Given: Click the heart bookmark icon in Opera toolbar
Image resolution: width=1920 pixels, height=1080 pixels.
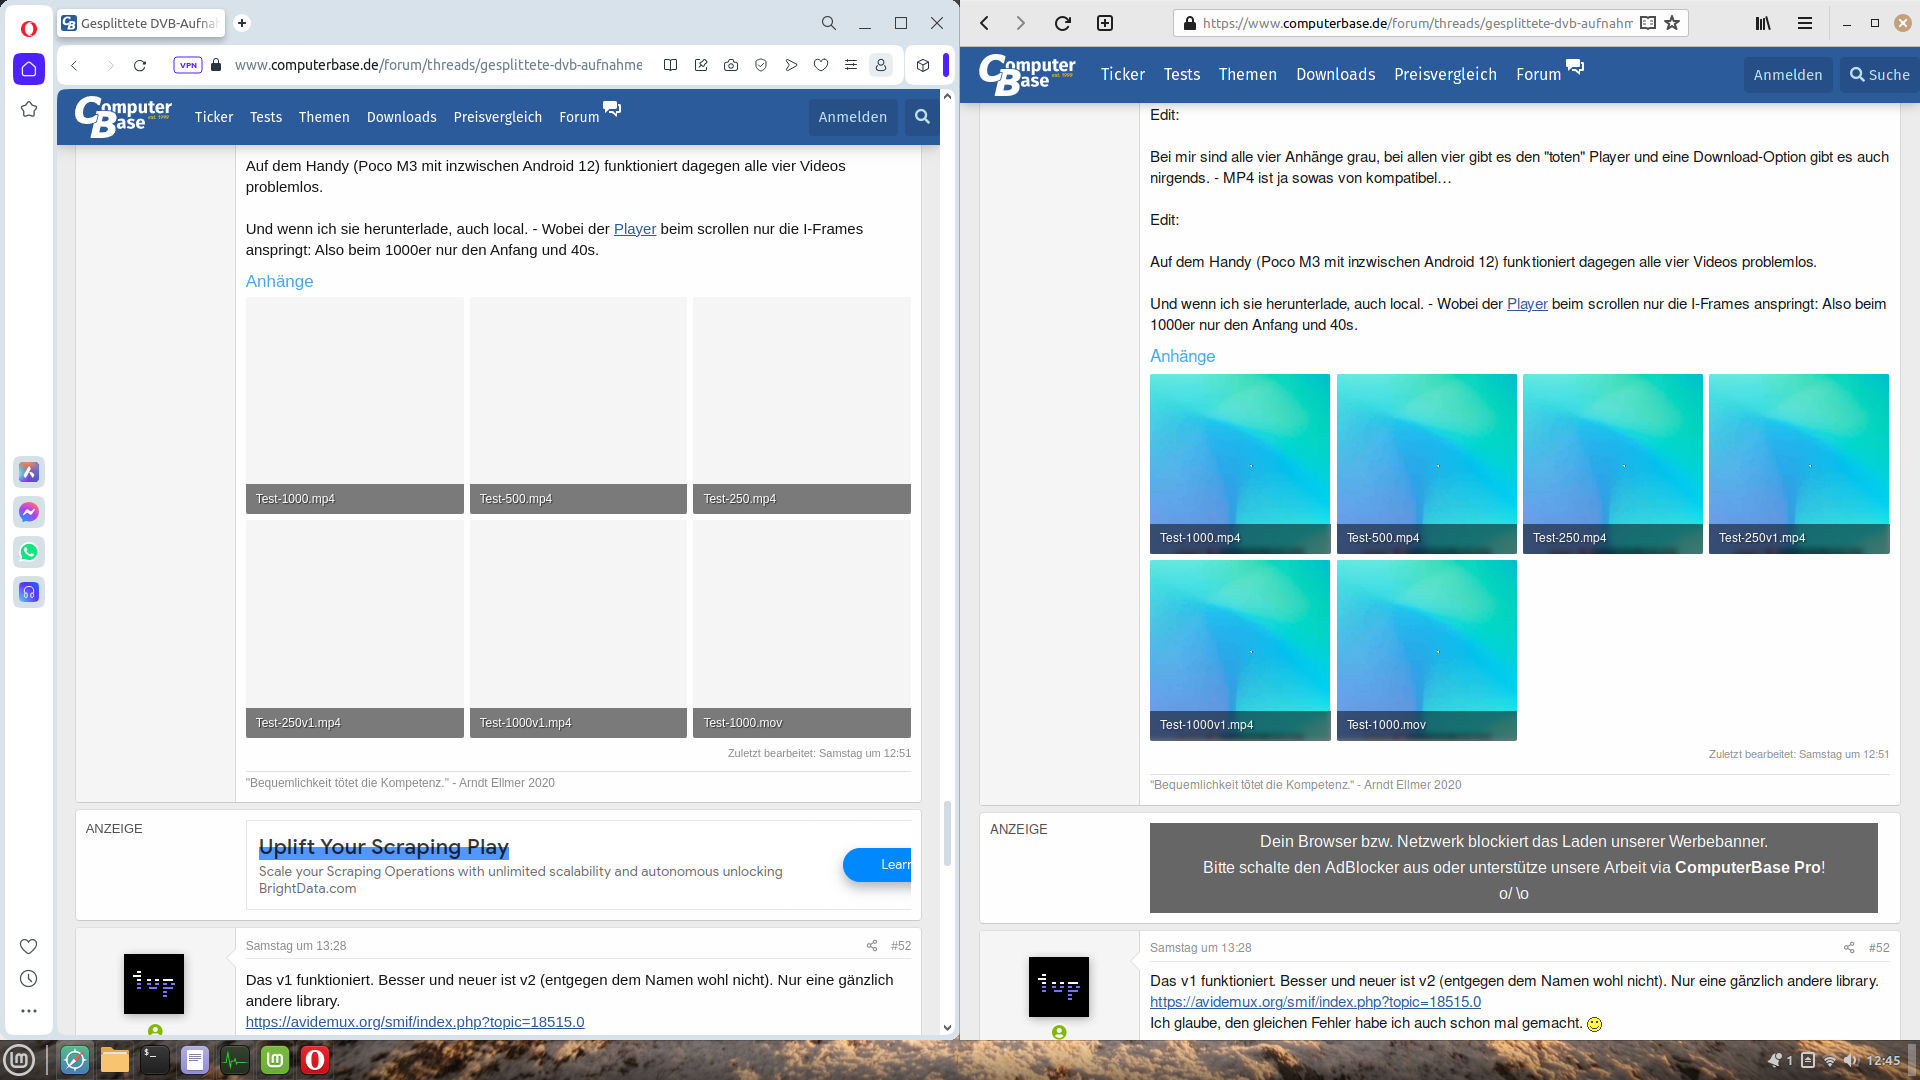Looking at the screenshot, I should (821, 65).
